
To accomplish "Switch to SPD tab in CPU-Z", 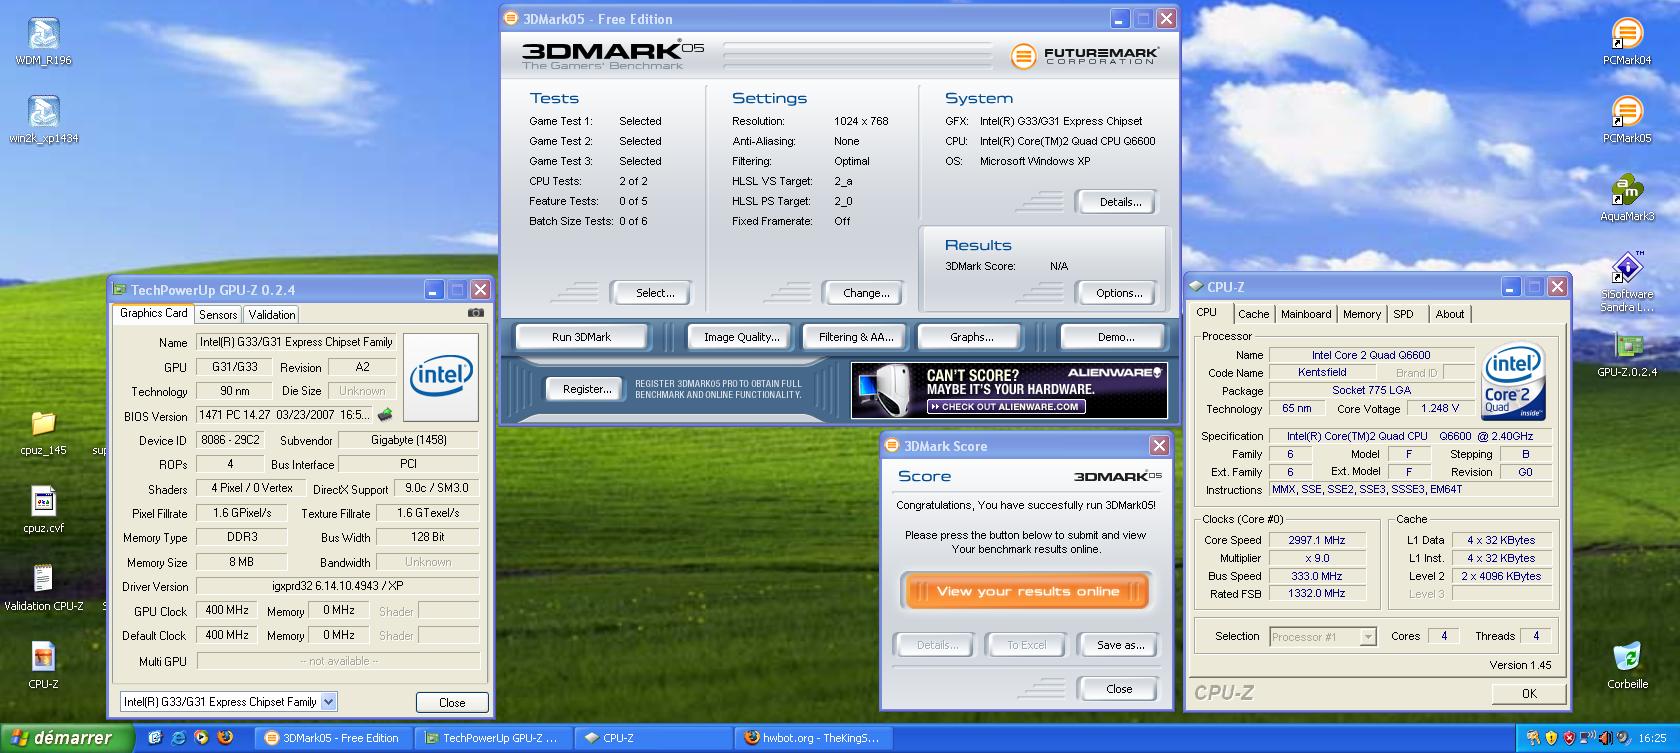I will click(1404, 314).
